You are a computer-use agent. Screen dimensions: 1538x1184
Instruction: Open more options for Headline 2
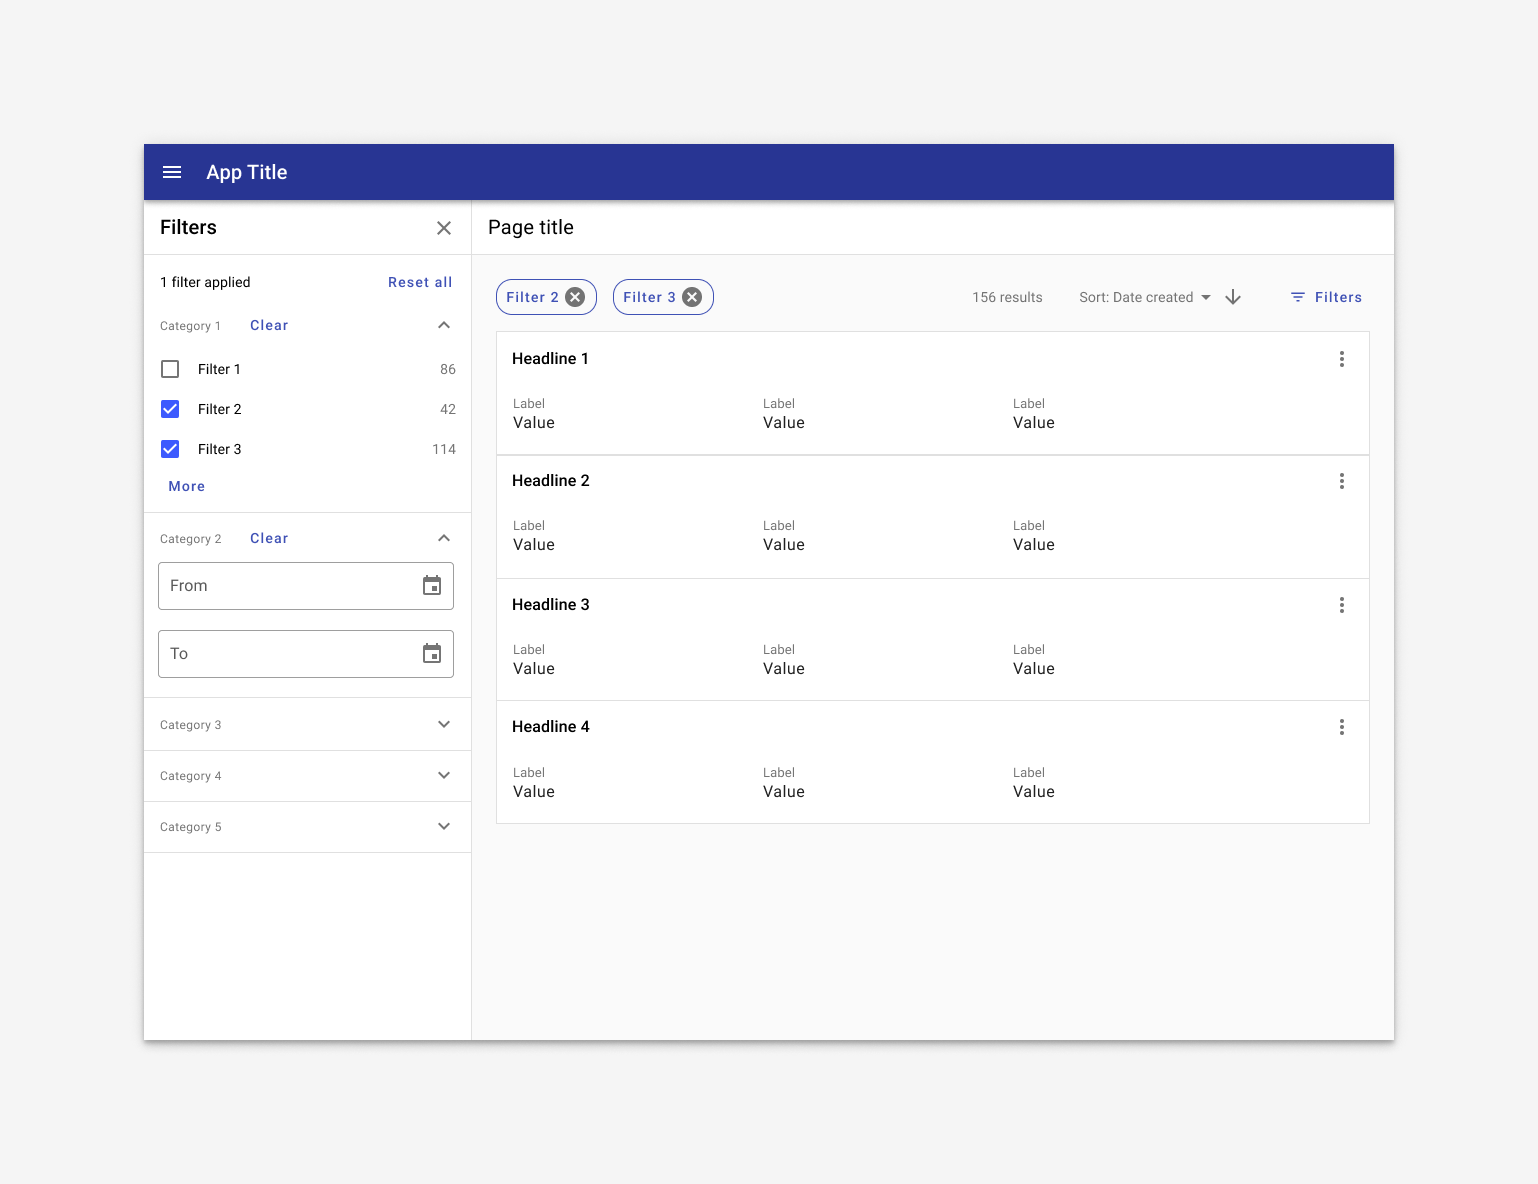point(1342,481)
